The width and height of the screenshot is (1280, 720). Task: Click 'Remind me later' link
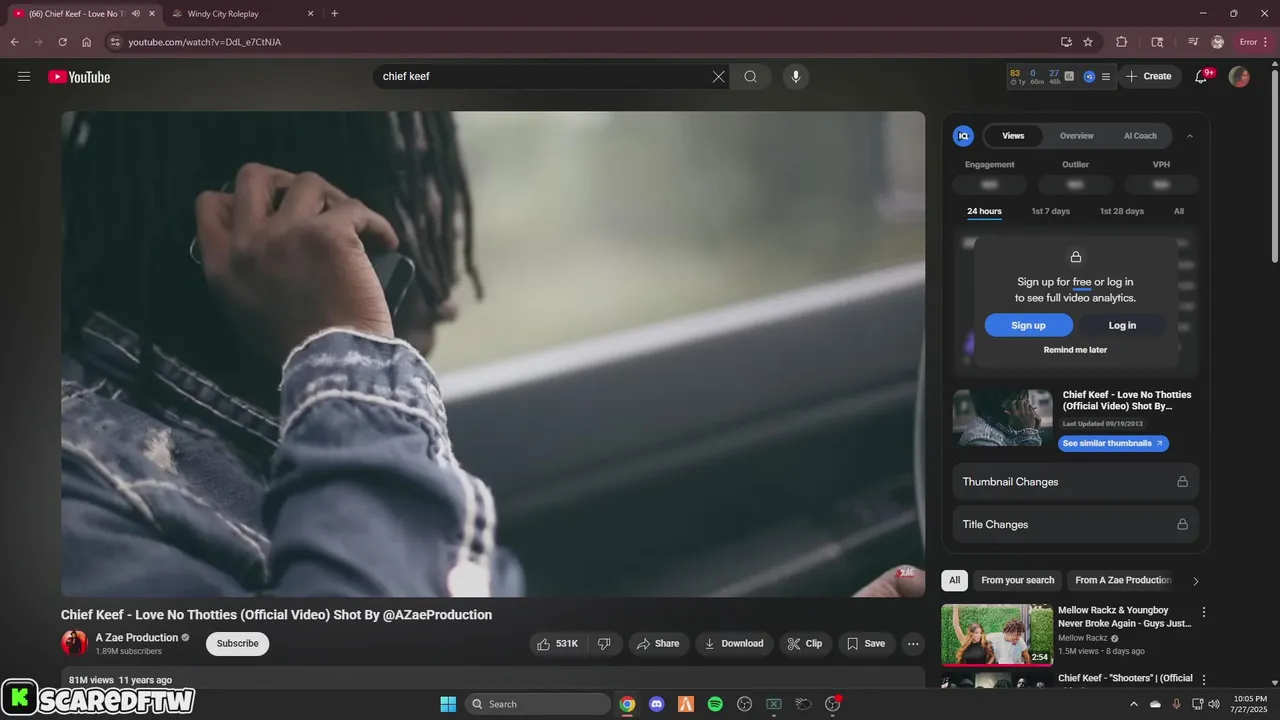pos(1075,350)
